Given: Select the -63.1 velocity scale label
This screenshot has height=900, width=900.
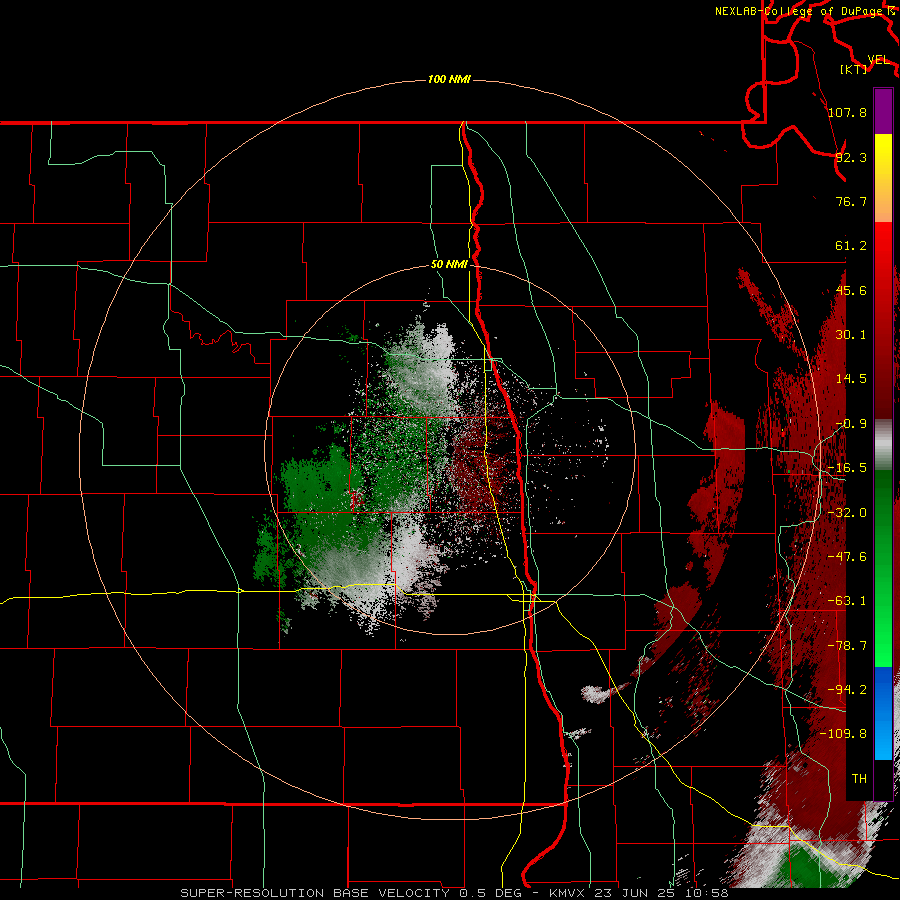Looking at the screenshot, I should 847,601.
